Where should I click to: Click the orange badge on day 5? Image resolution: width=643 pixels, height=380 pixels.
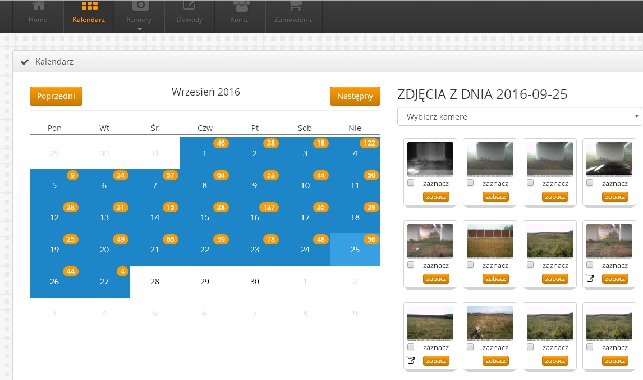[x=73, y=175]
